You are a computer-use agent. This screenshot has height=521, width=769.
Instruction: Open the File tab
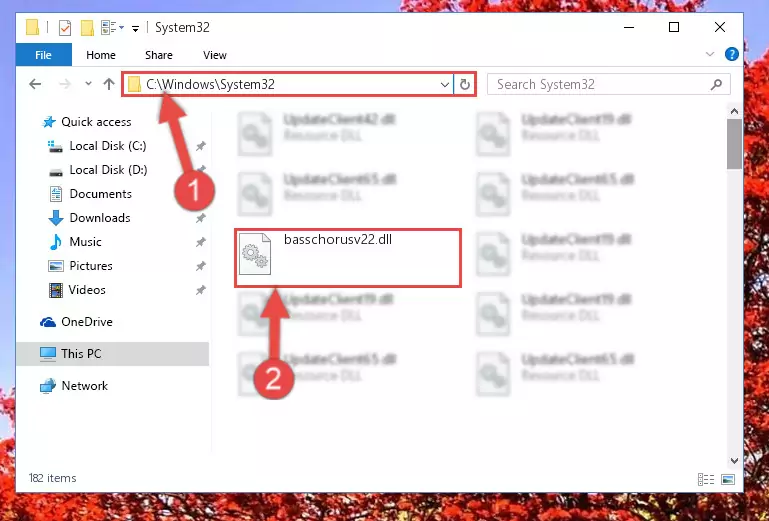[44, 55]
